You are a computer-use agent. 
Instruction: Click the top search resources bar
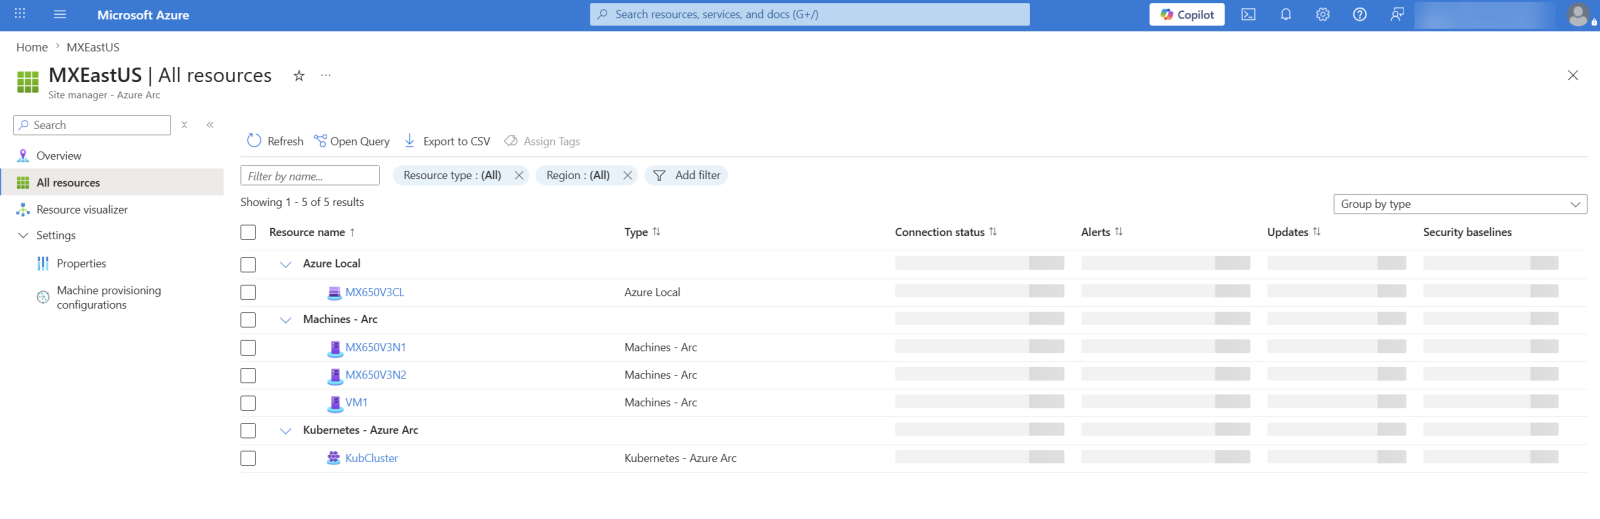click(810, 14)
